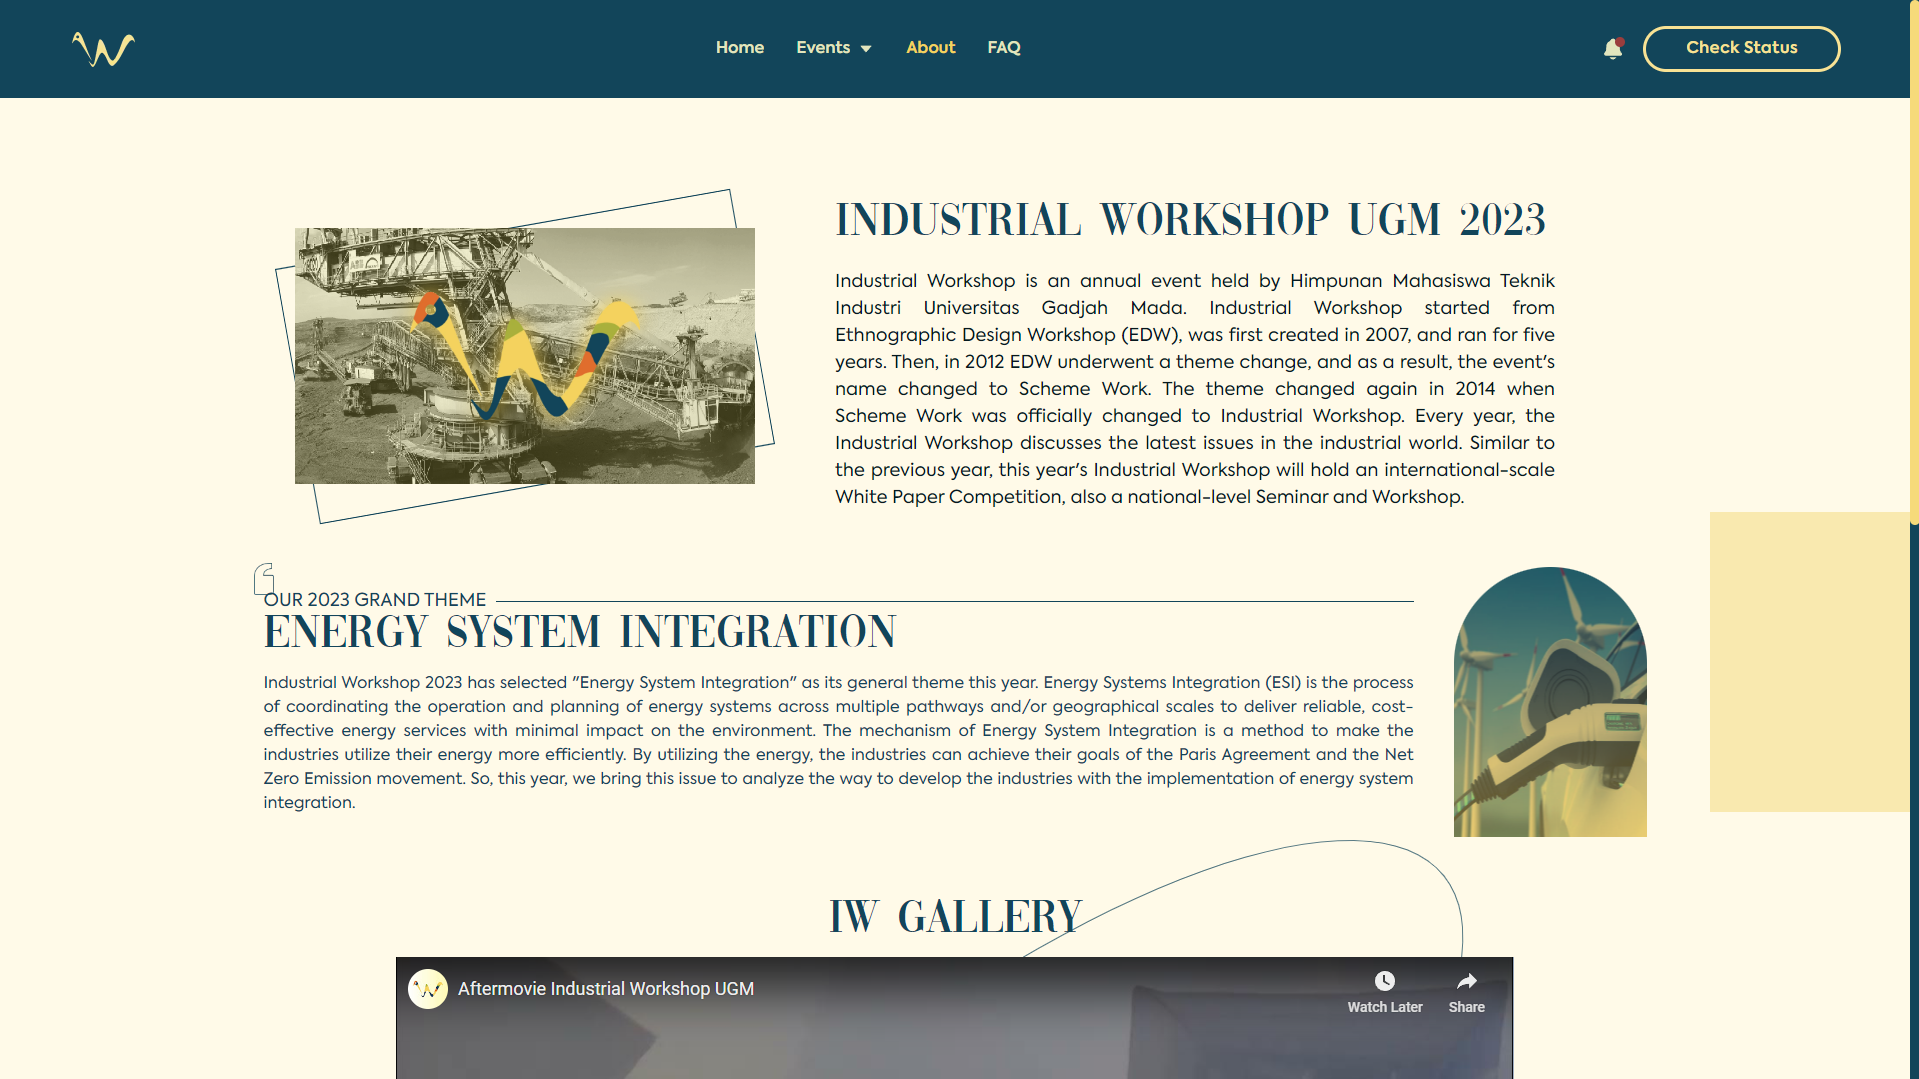Click the quote mark icon above grand theme
Viewport: 1919px width, 1079px height.
coord(264,577)
